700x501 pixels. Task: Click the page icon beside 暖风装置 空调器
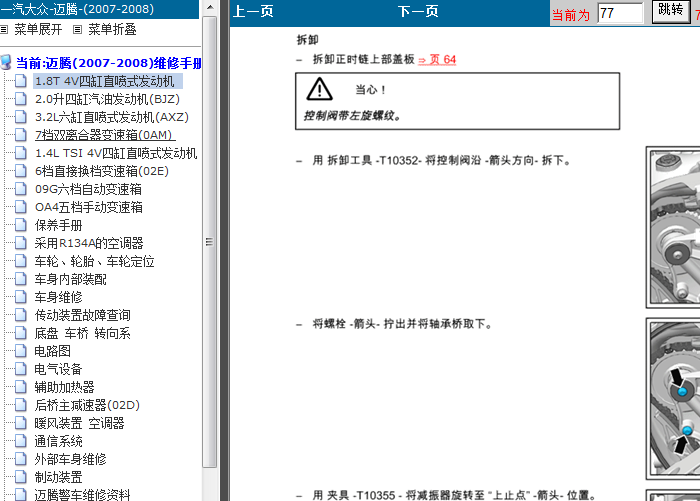[x=21, y=423]
